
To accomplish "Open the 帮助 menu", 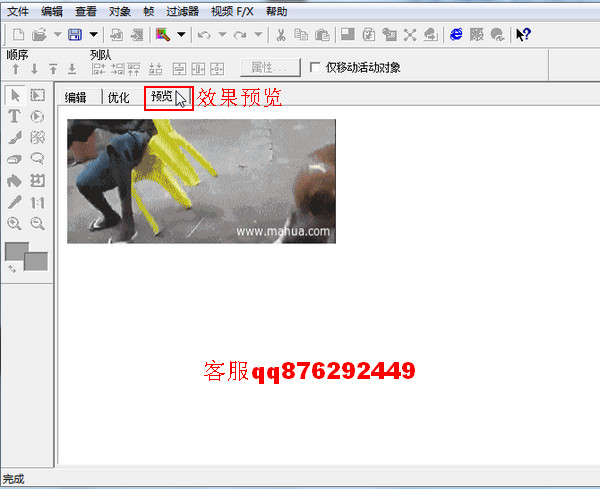I will [x=277, y=12].
